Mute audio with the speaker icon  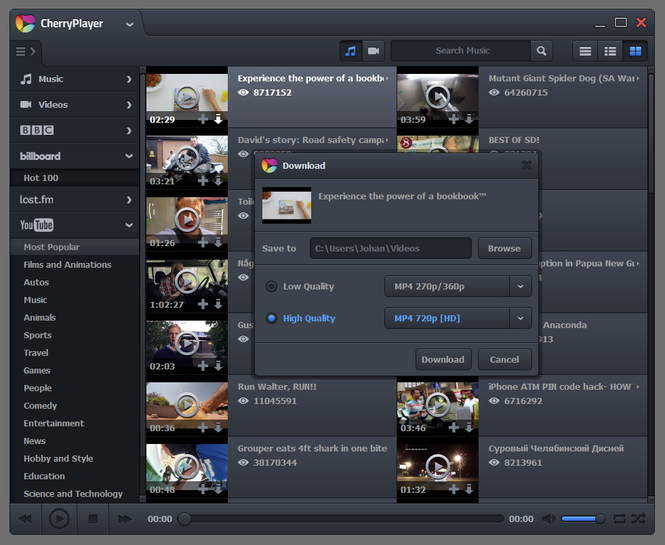tap(548, 519)
